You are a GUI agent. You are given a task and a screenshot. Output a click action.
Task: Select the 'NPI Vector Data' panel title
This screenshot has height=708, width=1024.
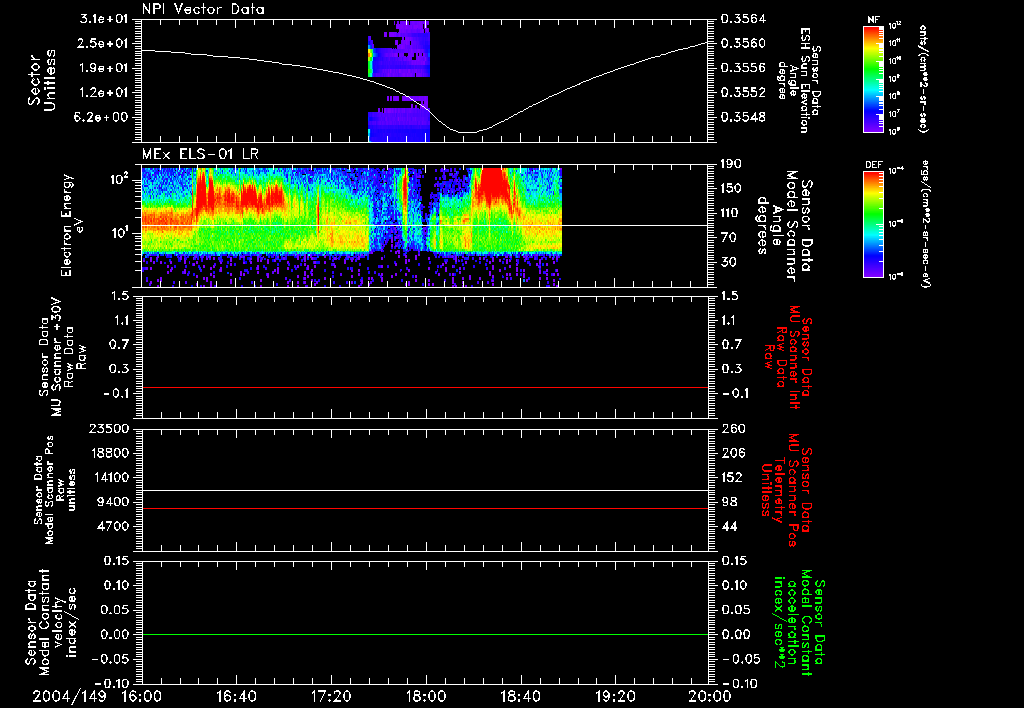(203, 9)
